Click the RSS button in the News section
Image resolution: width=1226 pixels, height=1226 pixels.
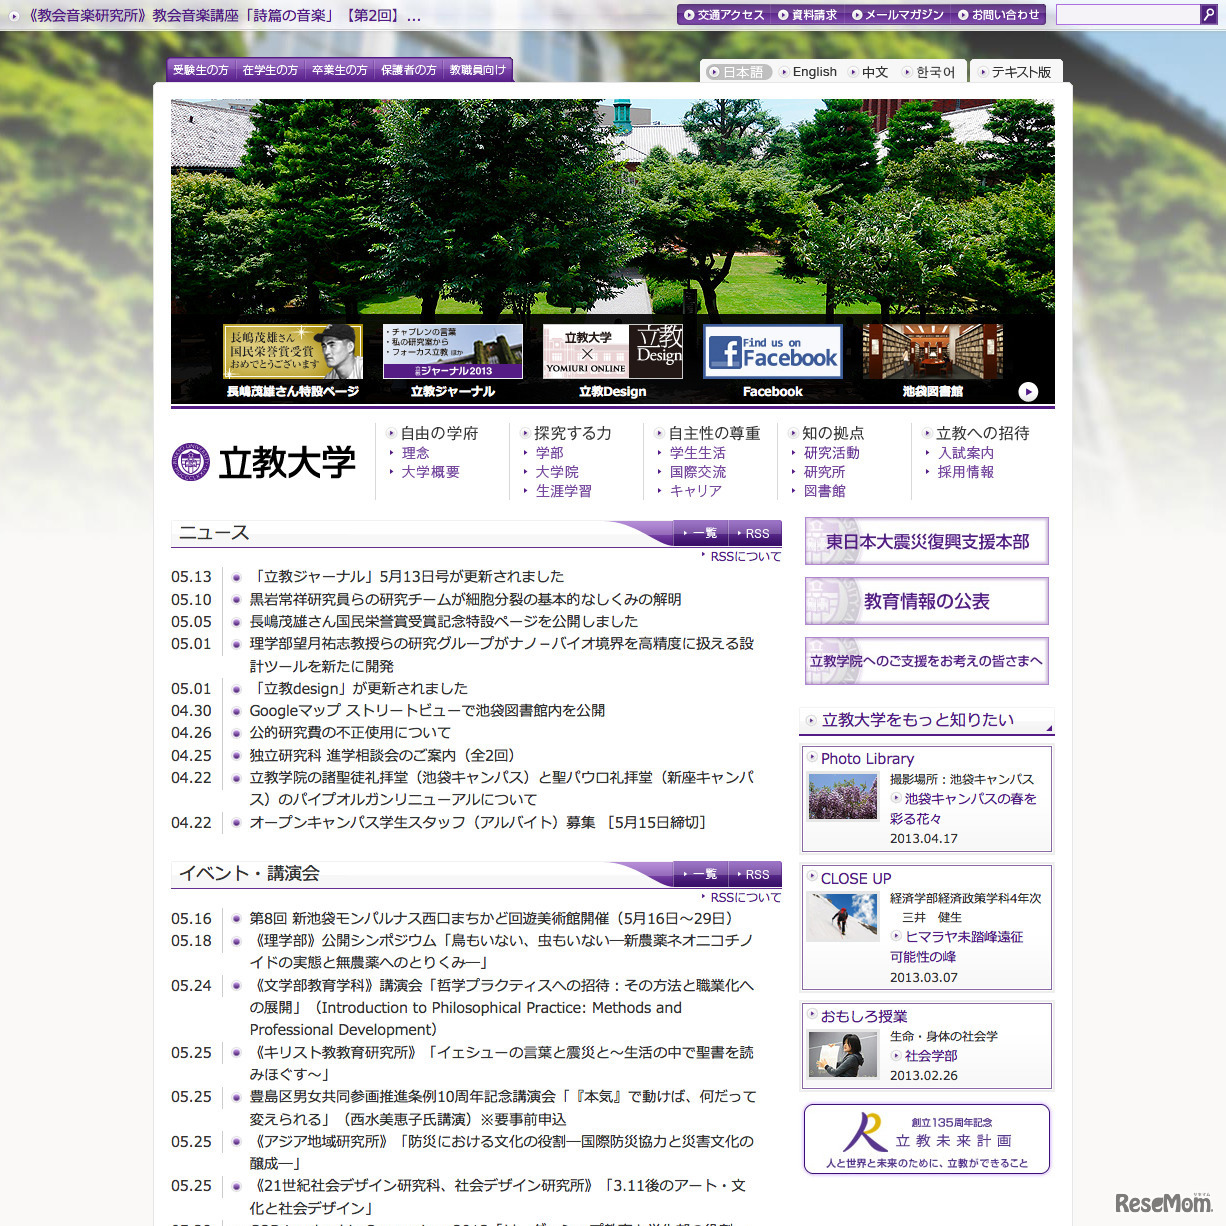coord(755,533)
